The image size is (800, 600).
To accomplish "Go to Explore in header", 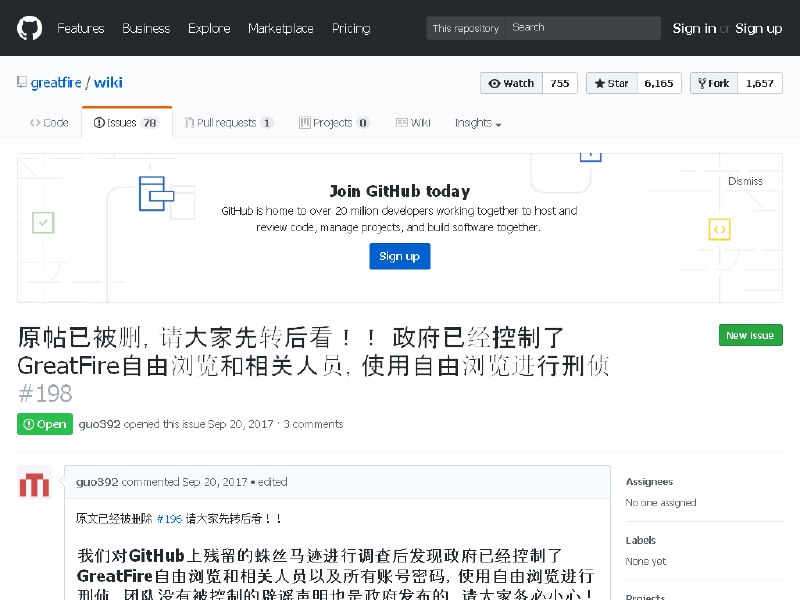I will [209, 29].
